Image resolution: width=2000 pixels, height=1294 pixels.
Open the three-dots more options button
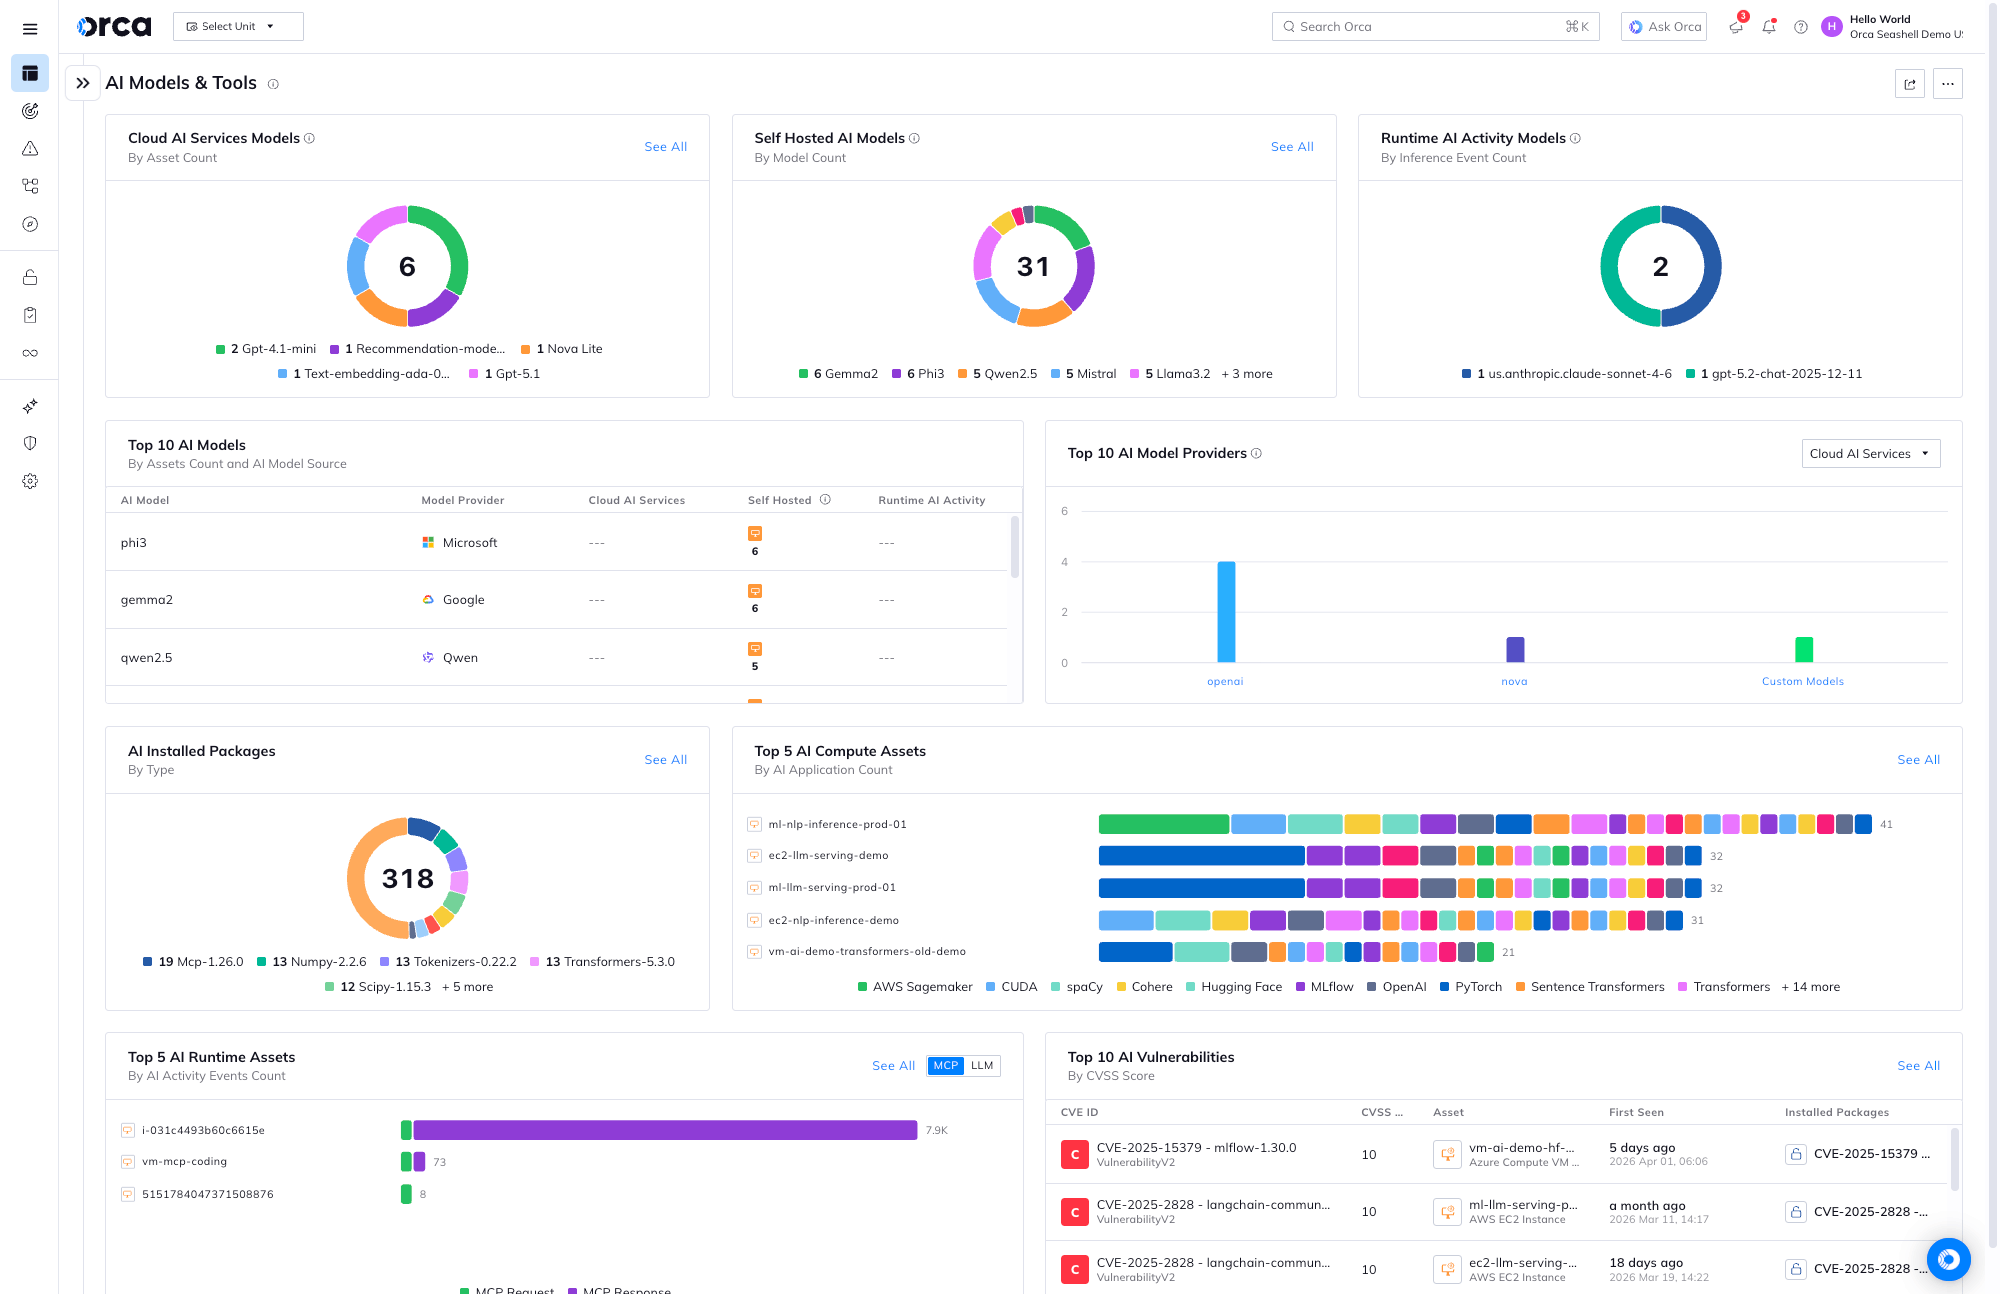[1948, 84]
